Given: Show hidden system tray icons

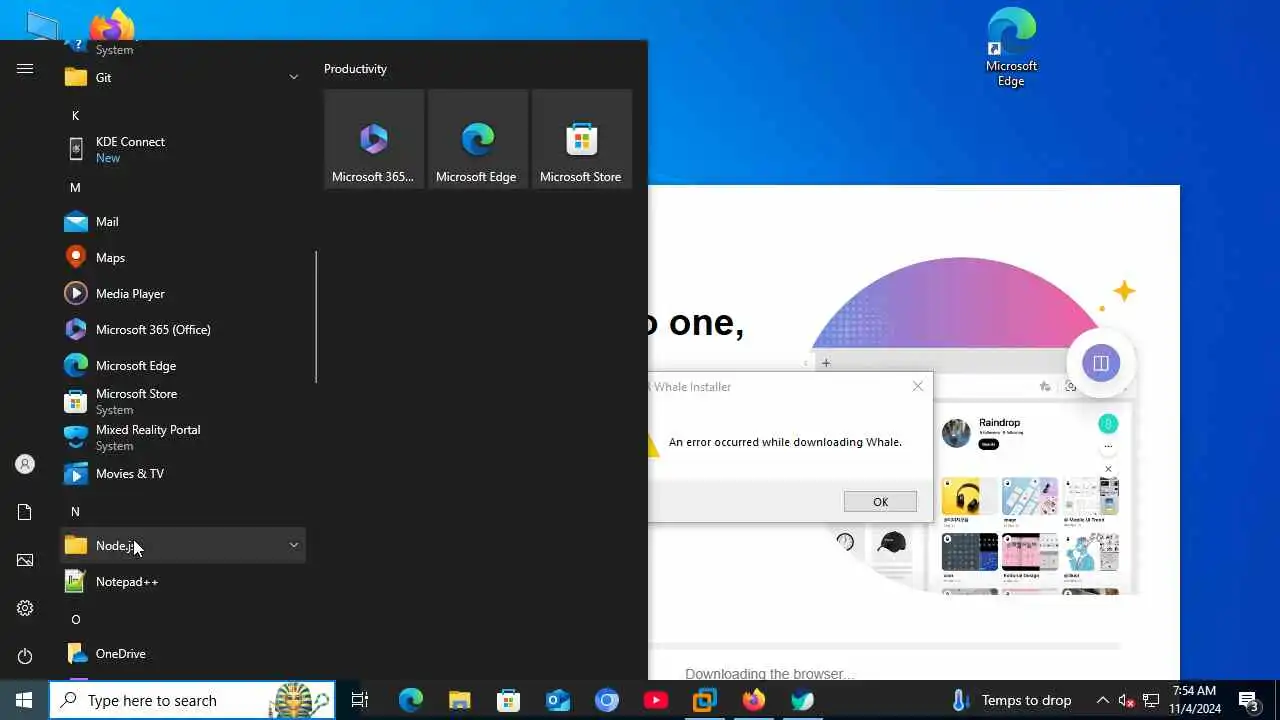Looking at the screenshot, I should click(x=1102, y=700).
